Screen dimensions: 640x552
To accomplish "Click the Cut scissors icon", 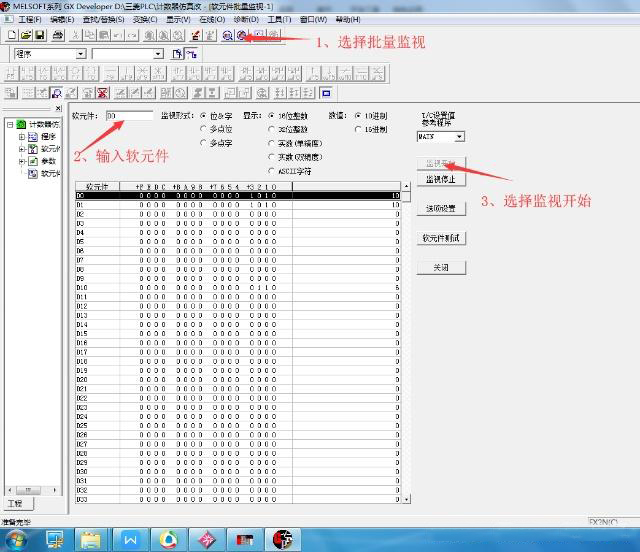I will 76,35.
